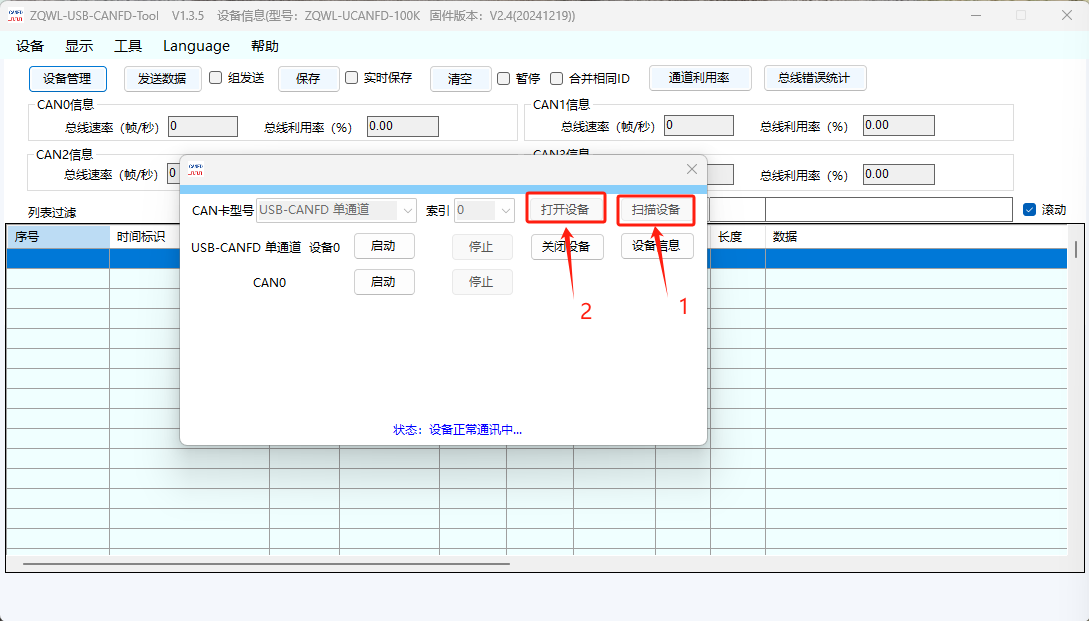Screen dimensions: 1089x621
Task: Enable 合并相同ID checkbox
Action: pos(557,78)
